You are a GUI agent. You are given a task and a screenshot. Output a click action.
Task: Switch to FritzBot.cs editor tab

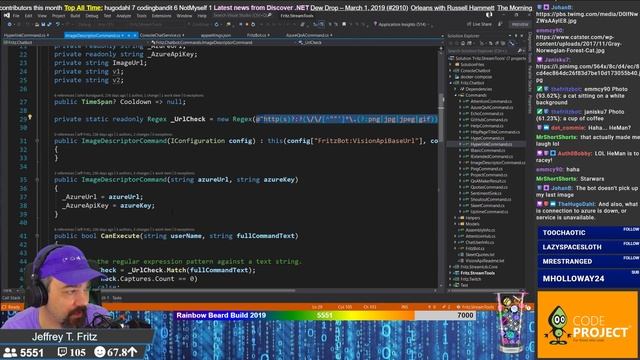tap(257, 36)
